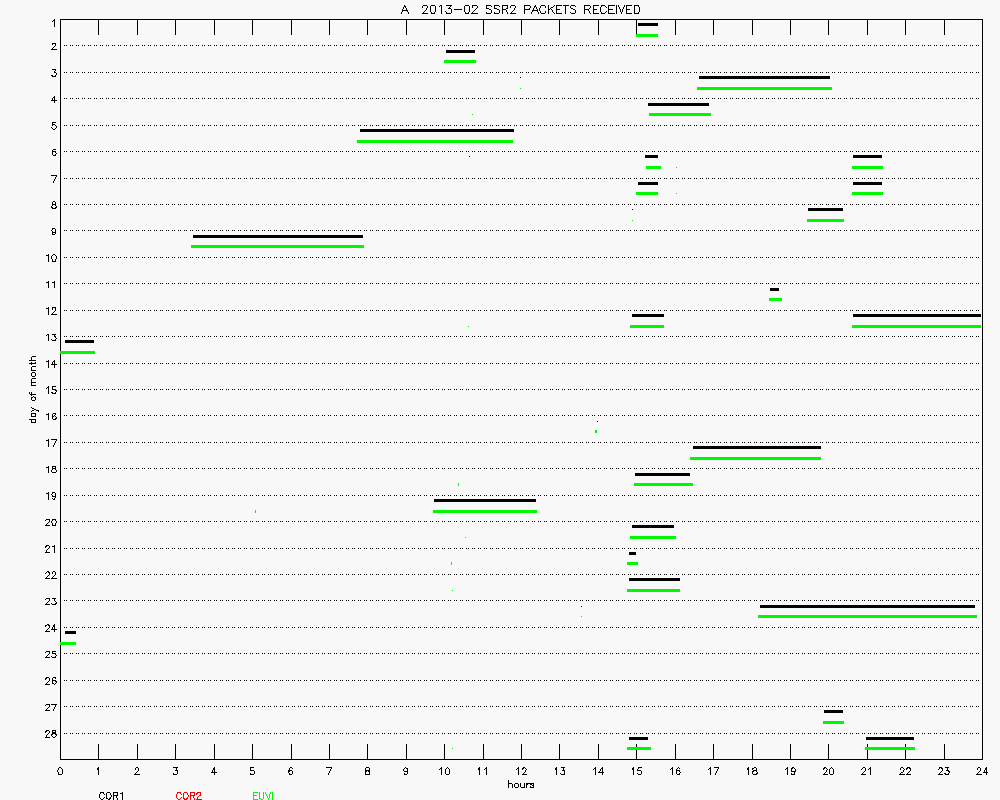Screen dimensions: 1000x800
Task: Select the green bar on day 24
Action: (68, 643)
